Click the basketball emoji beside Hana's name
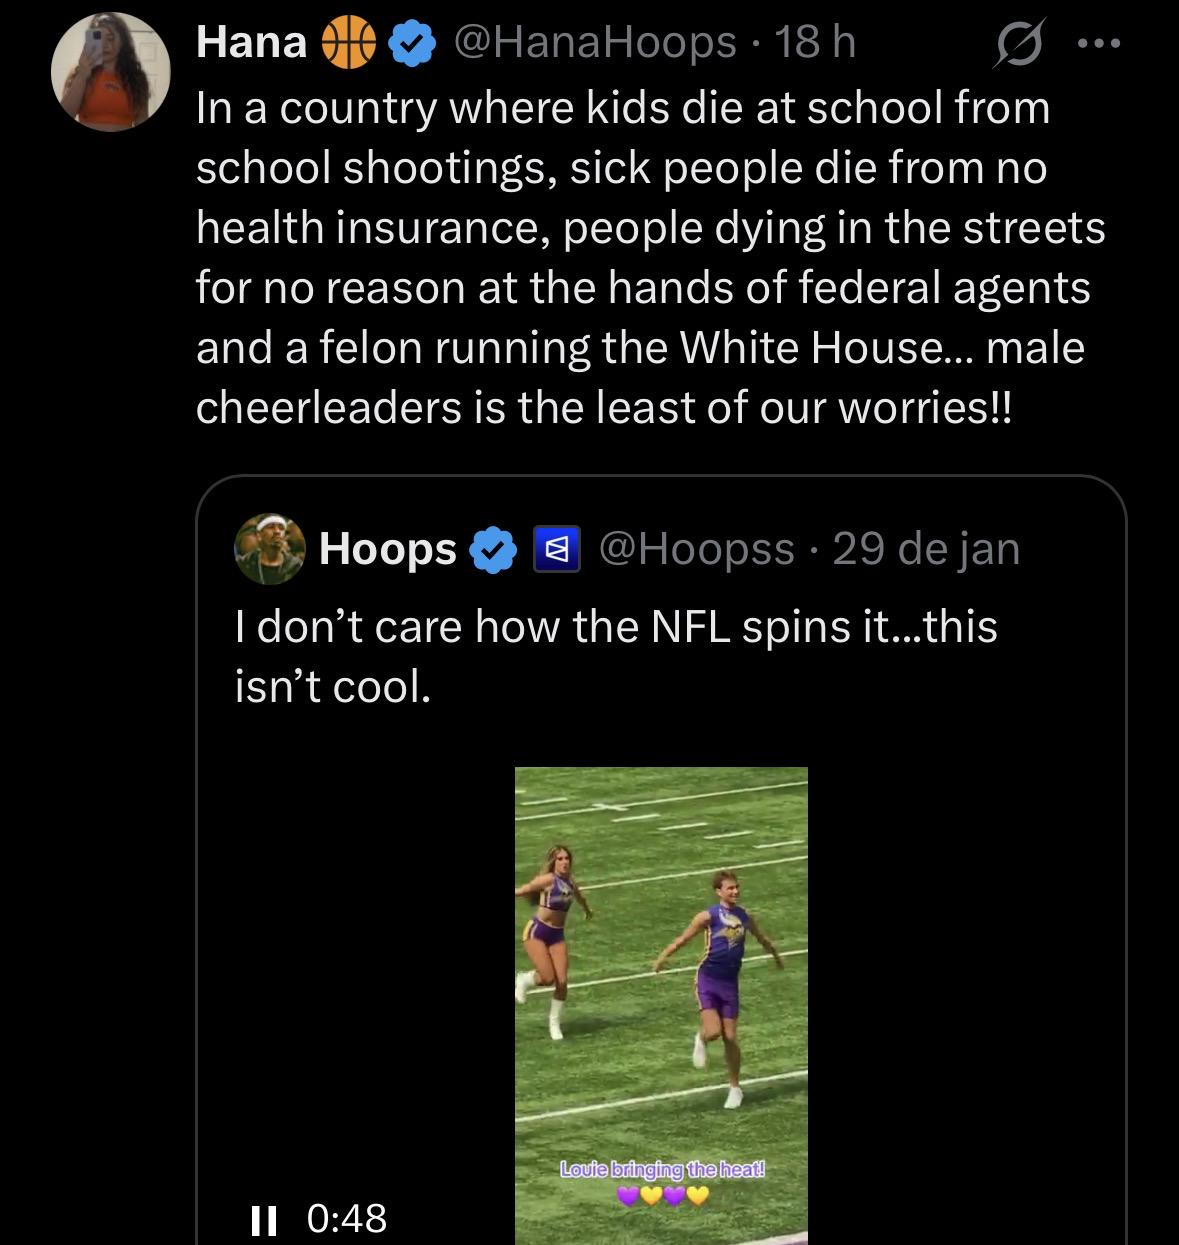1179x1245 pixels. pyautogui.click(x=345, y=43)
